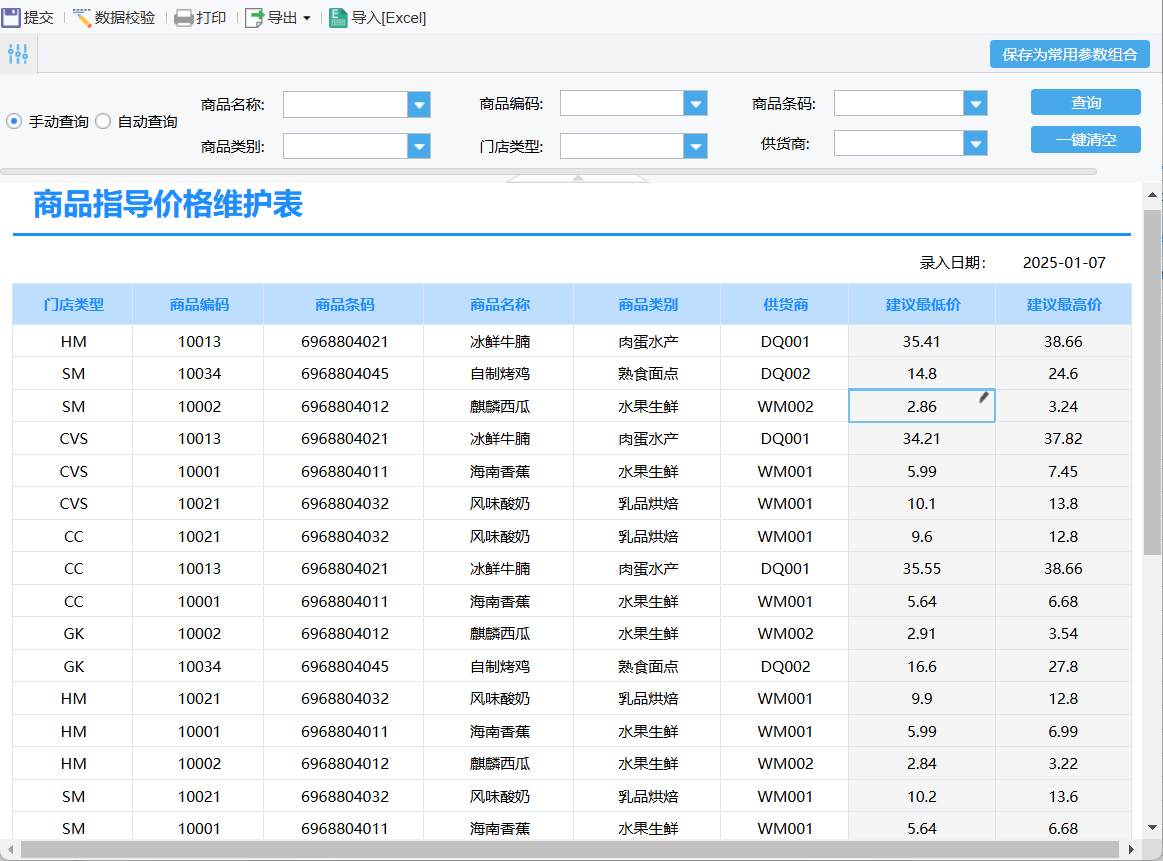Click 保存为常用参数组合 button

pyautogui.click(x=1069, y=54)
